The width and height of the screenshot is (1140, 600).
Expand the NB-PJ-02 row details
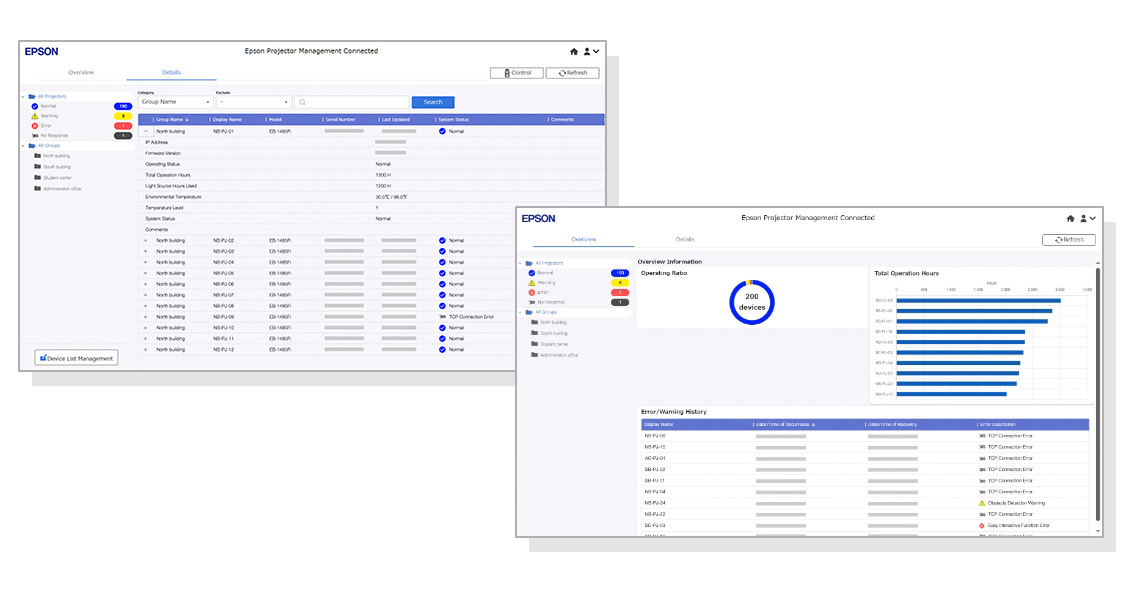pos(145,241)
